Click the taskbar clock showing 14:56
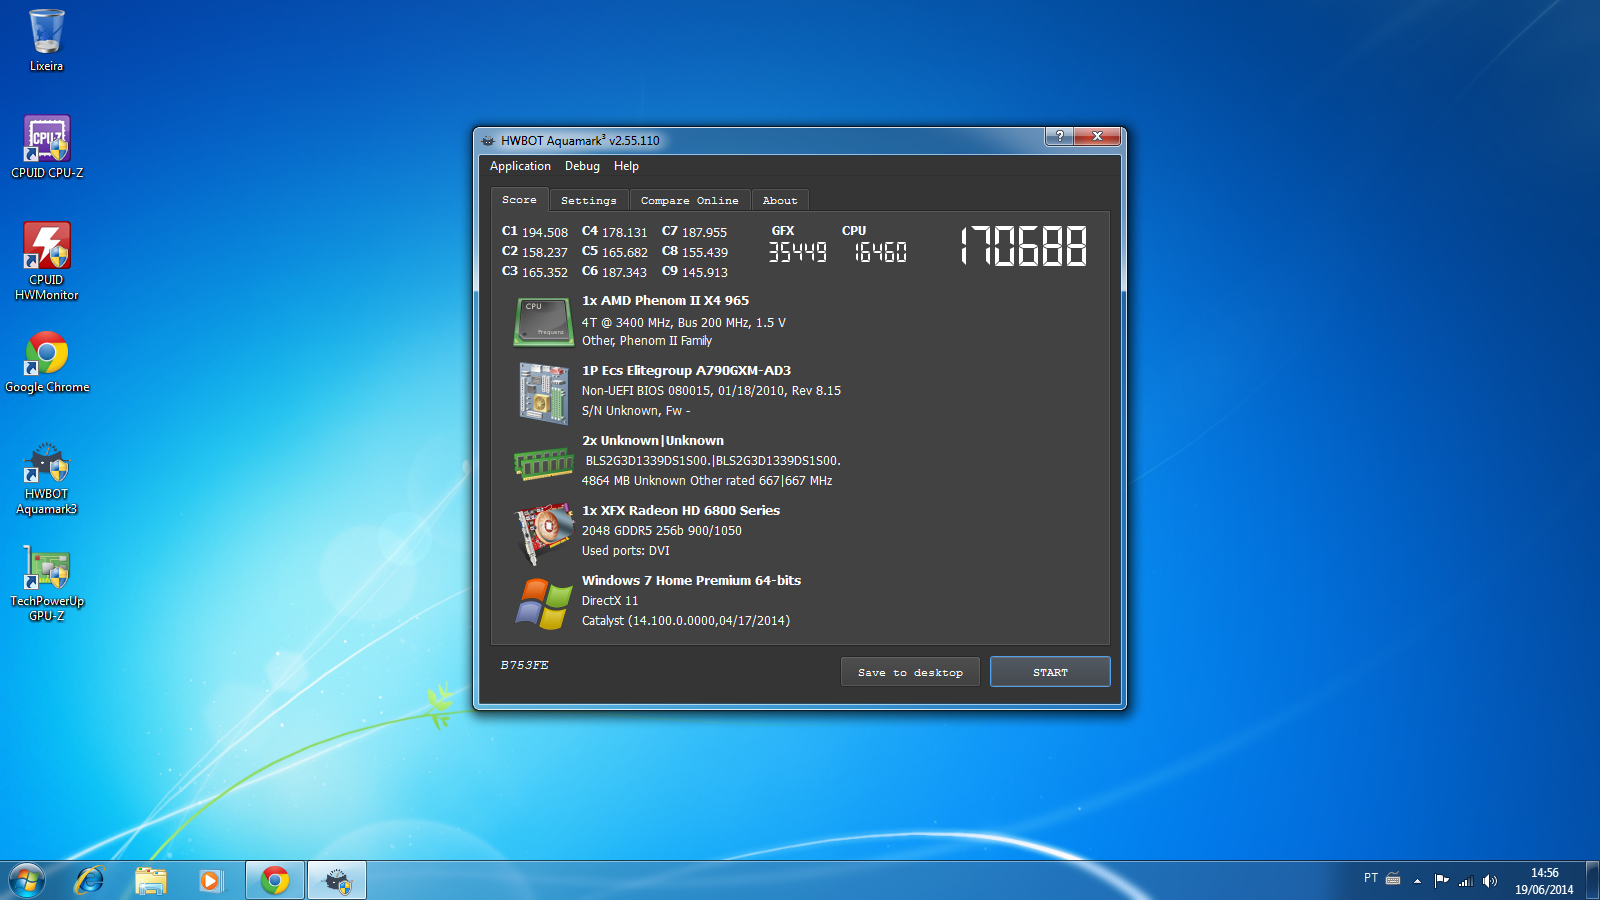The height and width of the screenshot is (900, 1600). [x=1544, y=881]
